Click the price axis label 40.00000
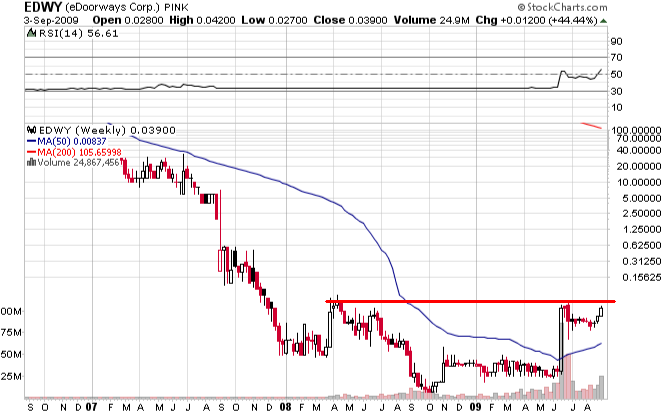This screenshot has width=668, height=411. (x=639, y=150)
